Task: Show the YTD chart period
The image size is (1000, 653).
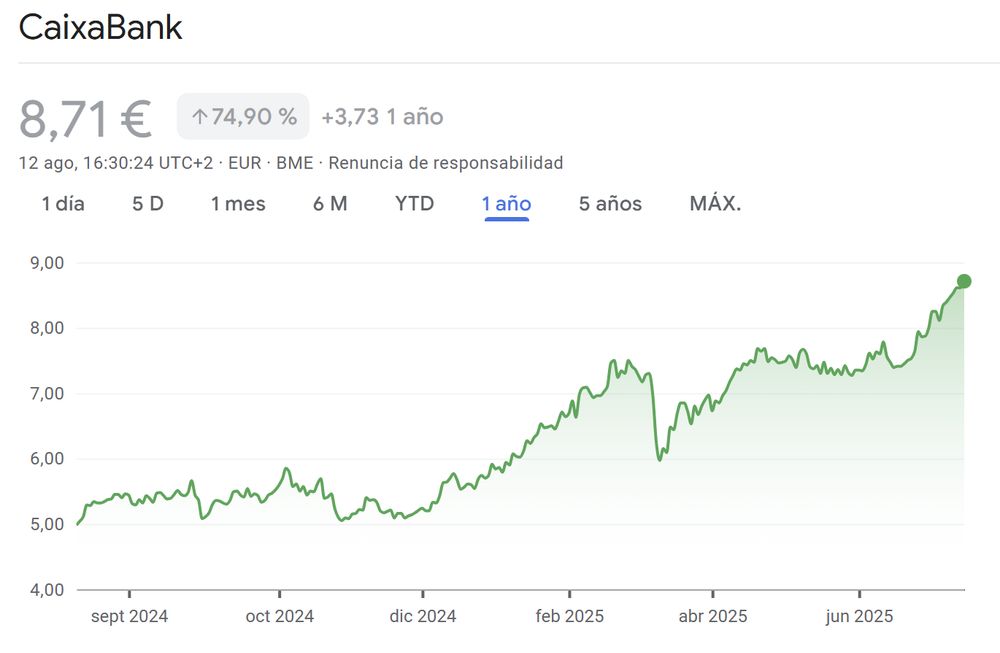Action: point(414,204)
